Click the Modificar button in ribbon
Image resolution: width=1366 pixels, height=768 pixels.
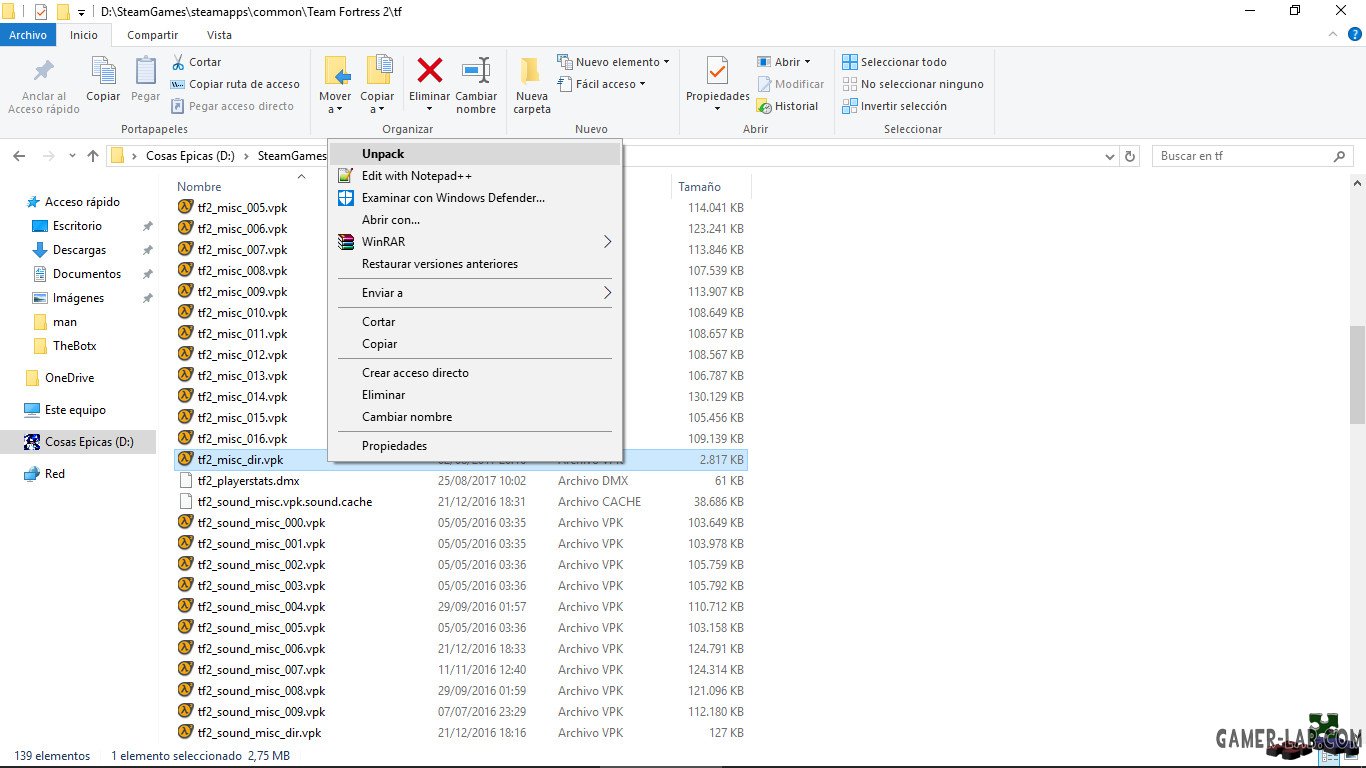point(791,84)
